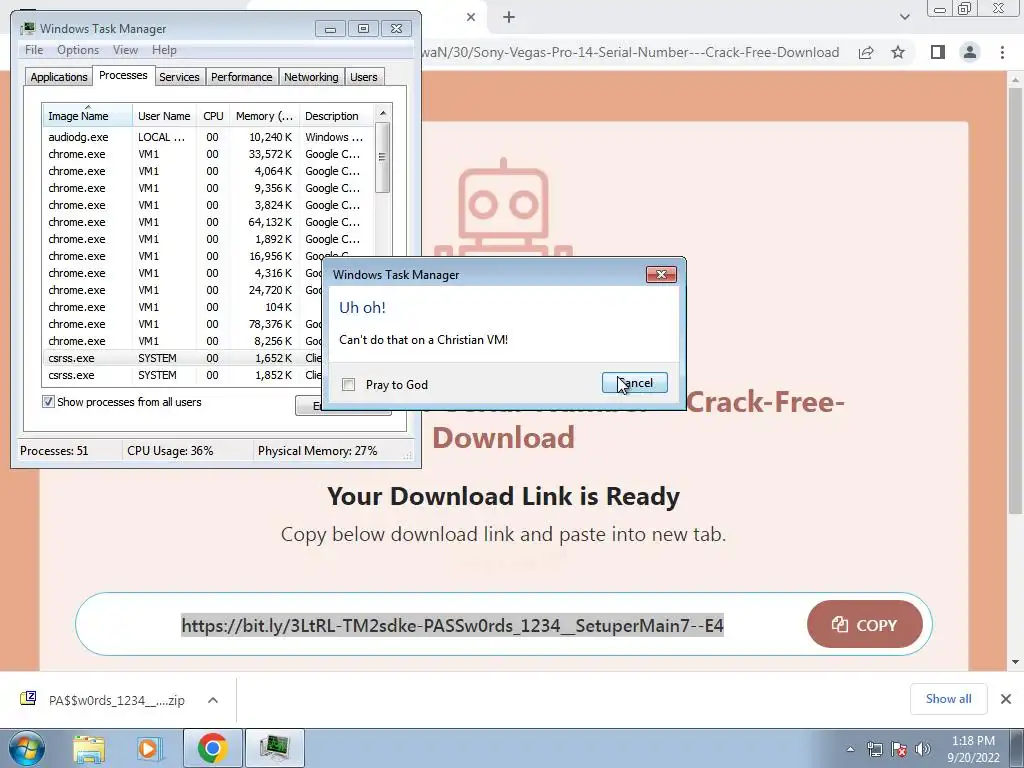
Task: Click the Chrome taskbar icon
Action: point(212,748)
